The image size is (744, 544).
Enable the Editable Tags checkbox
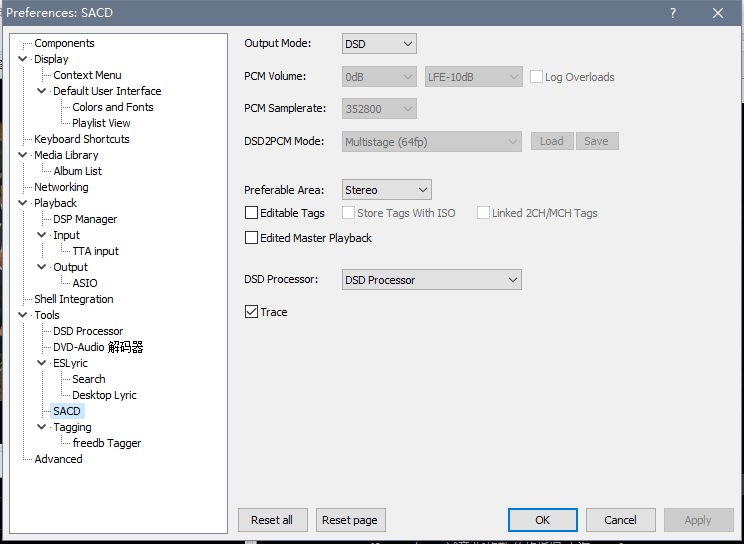pyautogui.click(x=251, y=213)
